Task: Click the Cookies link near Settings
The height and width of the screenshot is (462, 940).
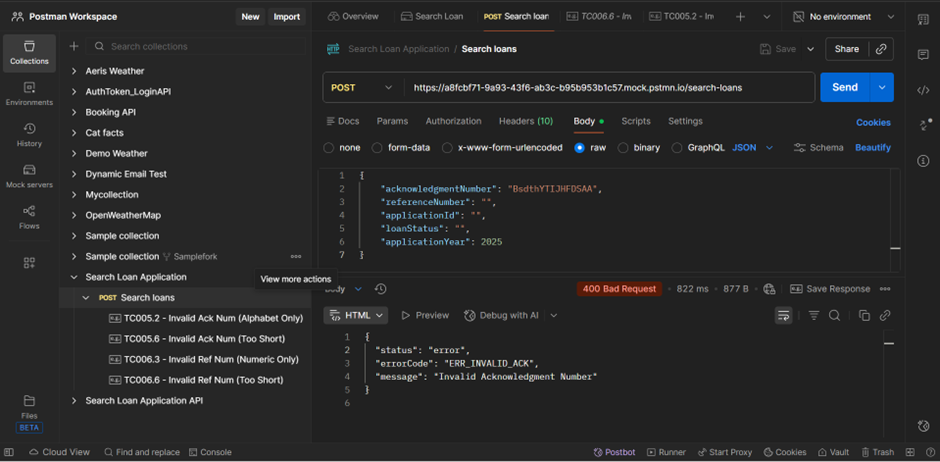Action: 873,122
